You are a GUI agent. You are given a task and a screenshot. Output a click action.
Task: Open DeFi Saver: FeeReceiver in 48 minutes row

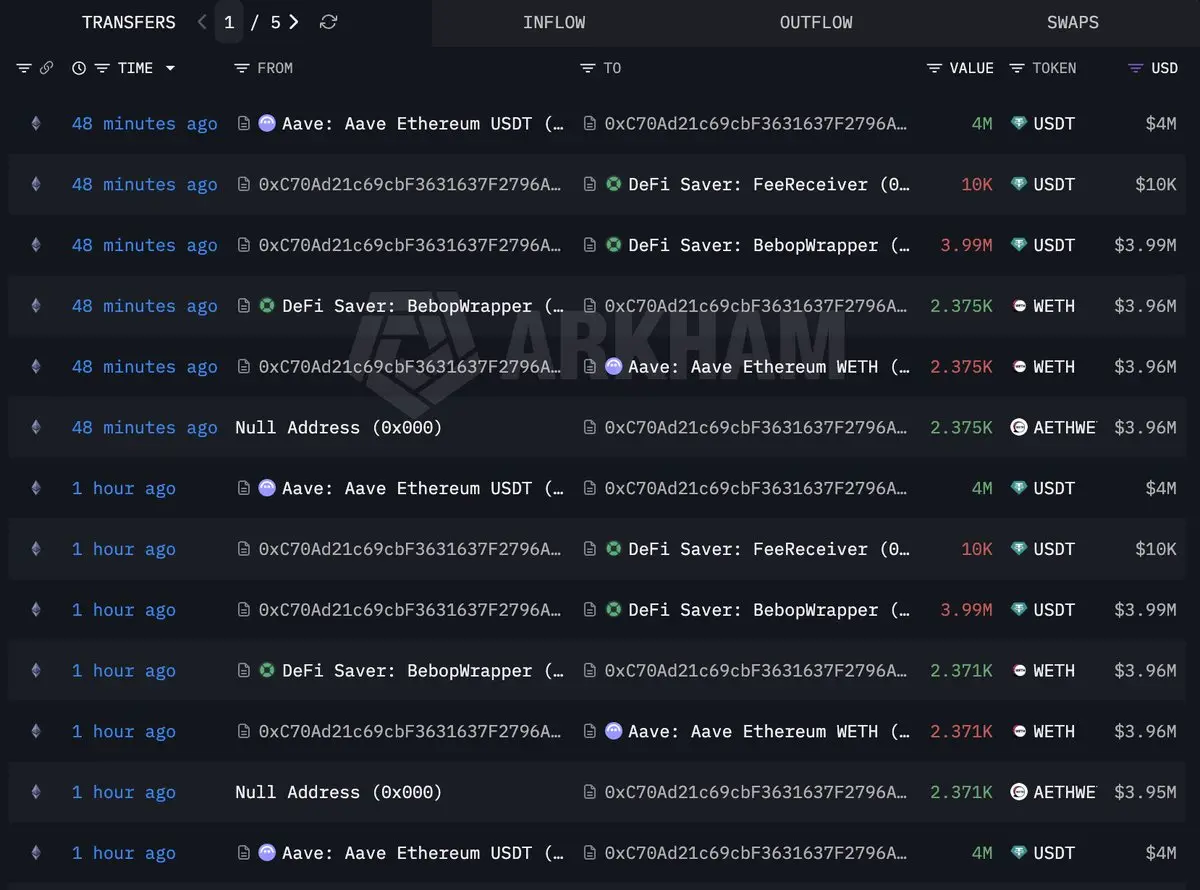[769, 185]
